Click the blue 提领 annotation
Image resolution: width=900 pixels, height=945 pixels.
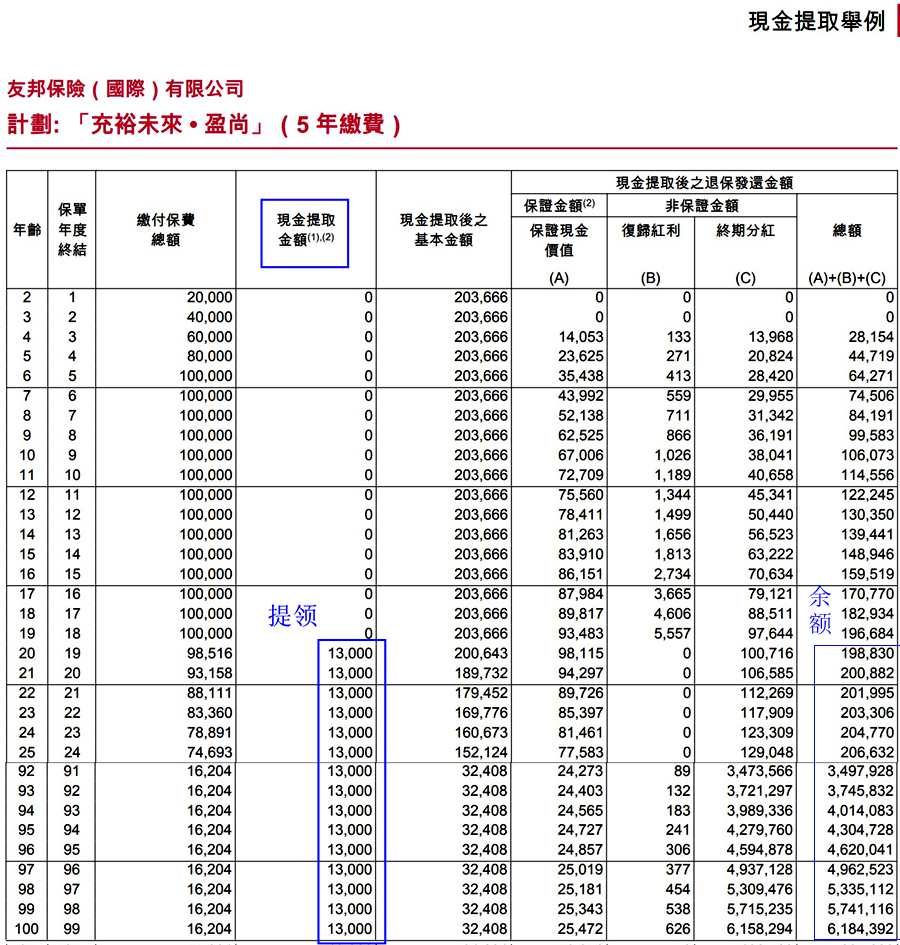pyautogui.click(x=292, y=616)
